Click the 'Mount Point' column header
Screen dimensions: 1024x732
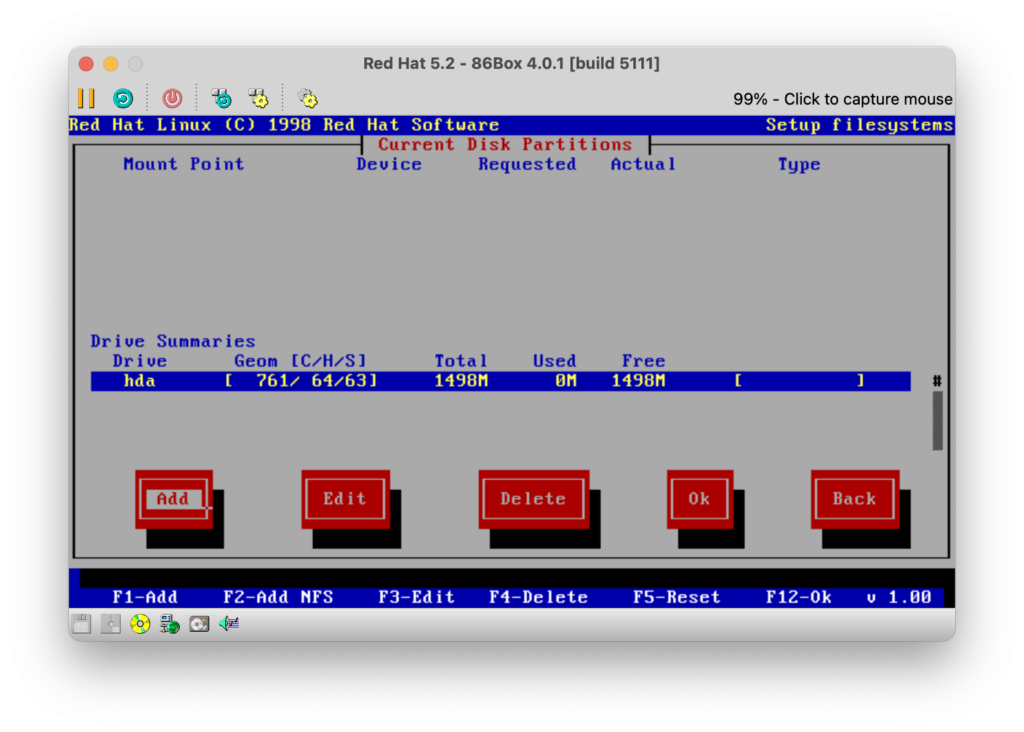tap(184, 164)
